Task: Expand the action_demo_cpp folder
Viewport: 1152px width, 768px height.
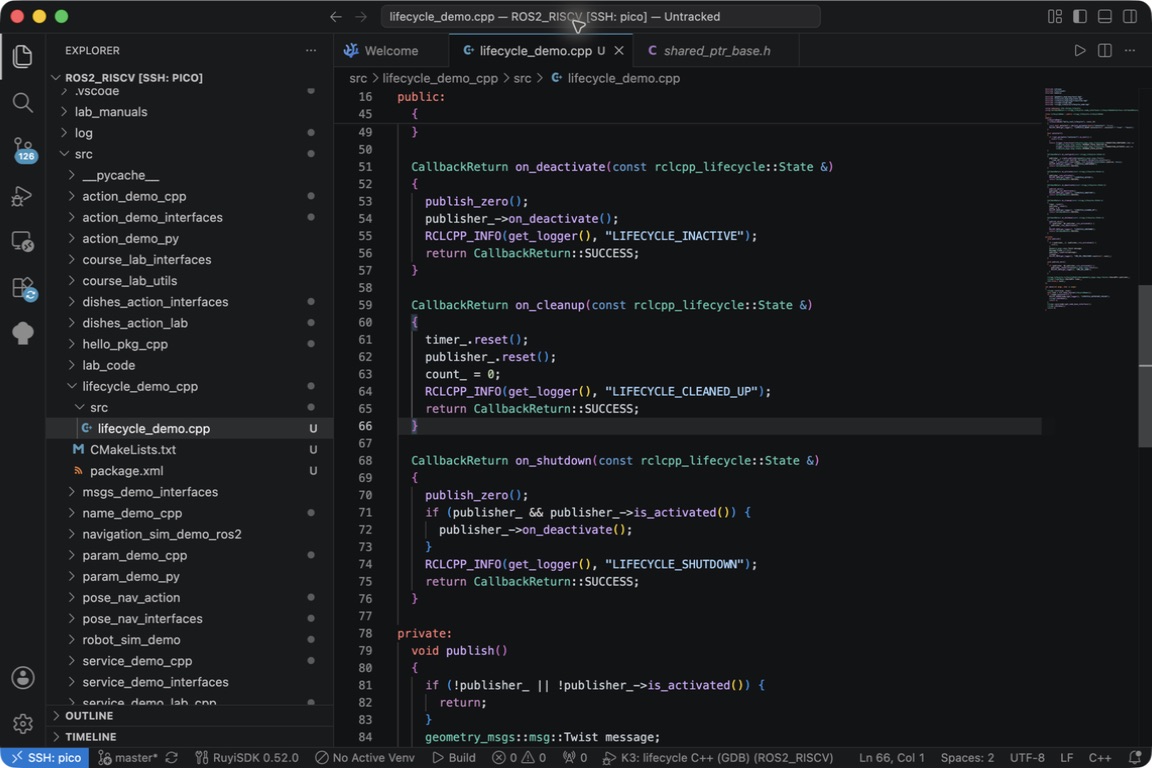Action: [x=190, y=196]
